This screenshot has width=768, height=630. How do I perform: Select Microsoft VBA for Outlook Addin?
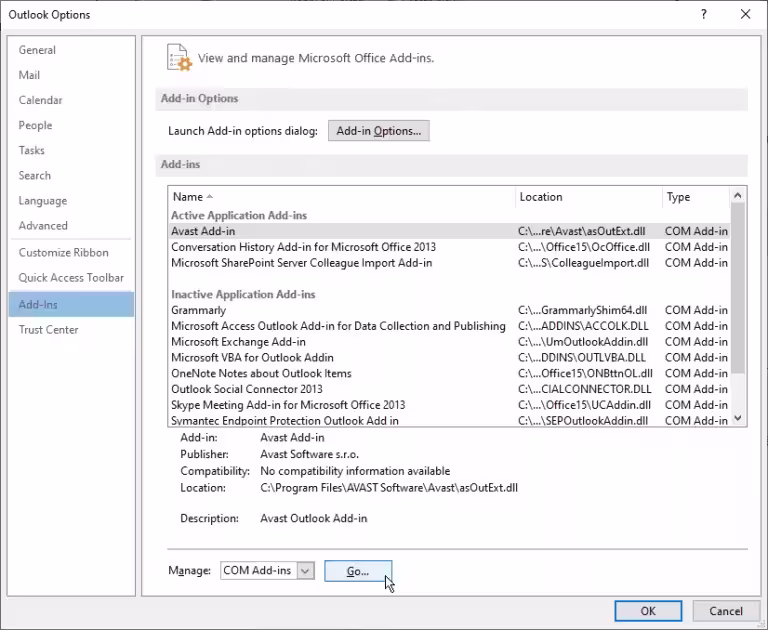point(449,358)
